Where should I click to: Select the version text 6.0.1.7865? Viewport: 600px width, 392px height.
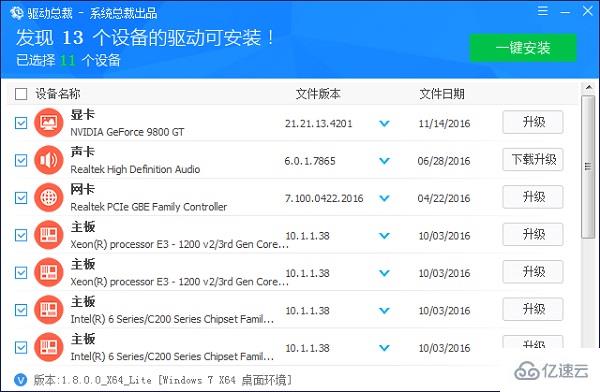[x=310, y=161]
